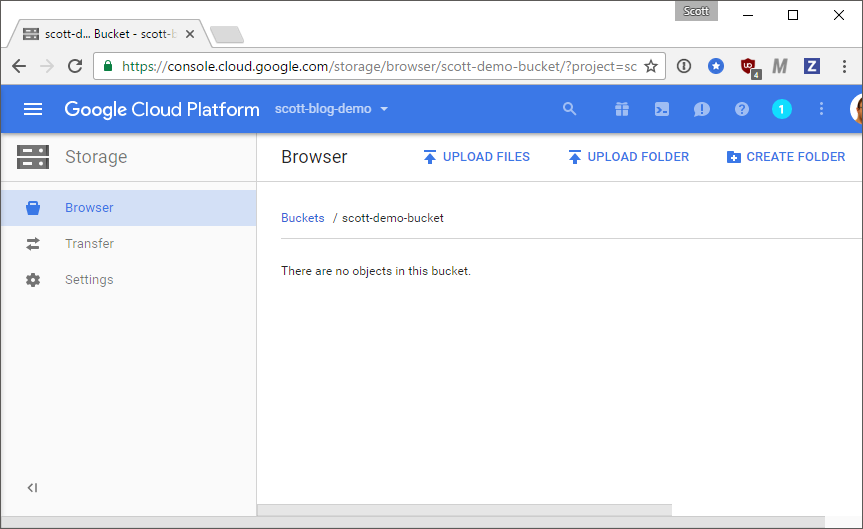Open the feedback alert icon
Image resolution: width=863 pixels, height=529 pixels.
tap(702, 109)
